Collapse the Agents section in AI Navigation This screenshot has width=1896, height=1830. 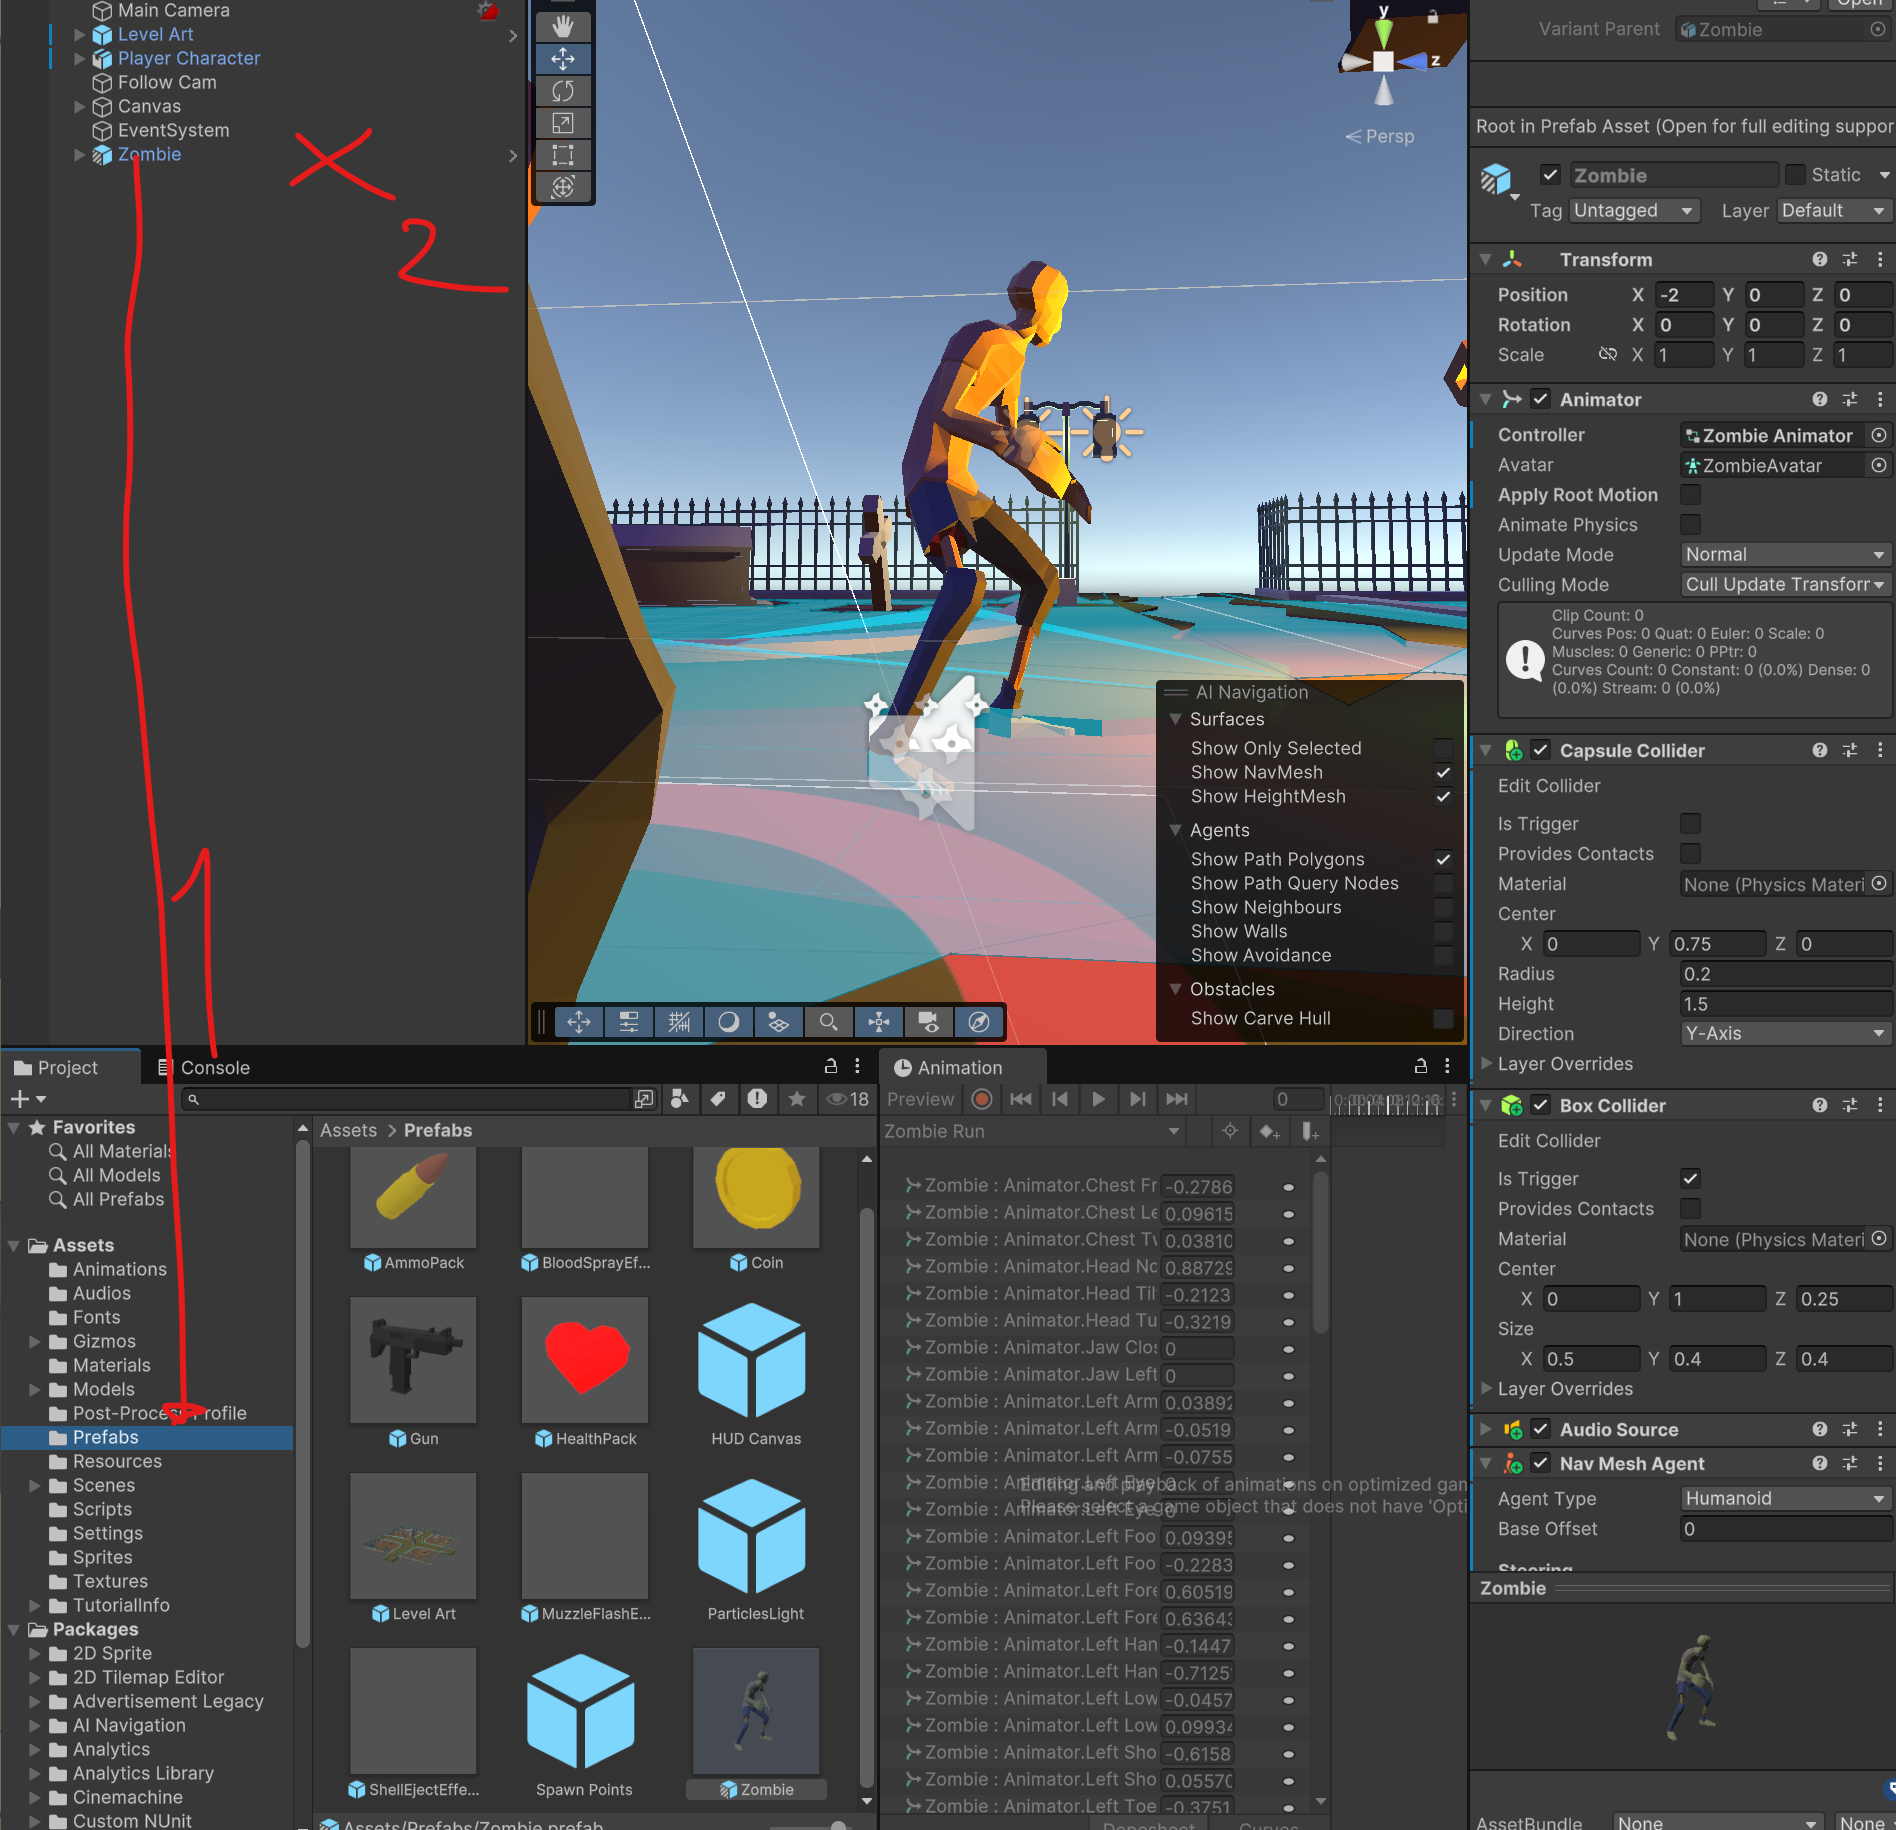[1176, 830]
